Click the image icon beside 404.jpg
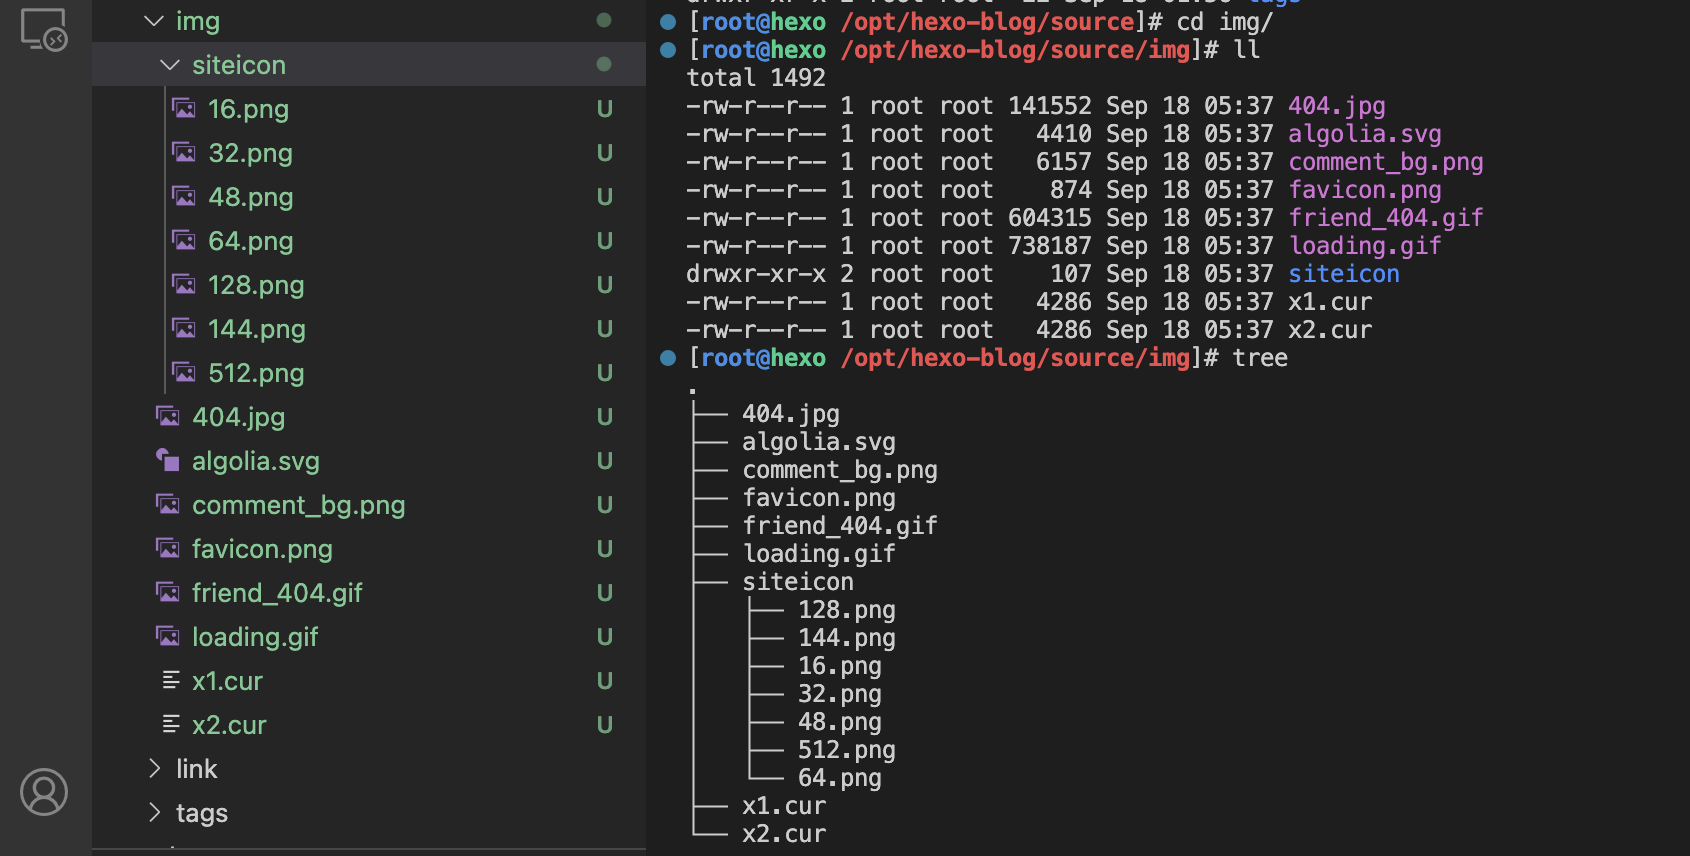 [x=168, y=416]
